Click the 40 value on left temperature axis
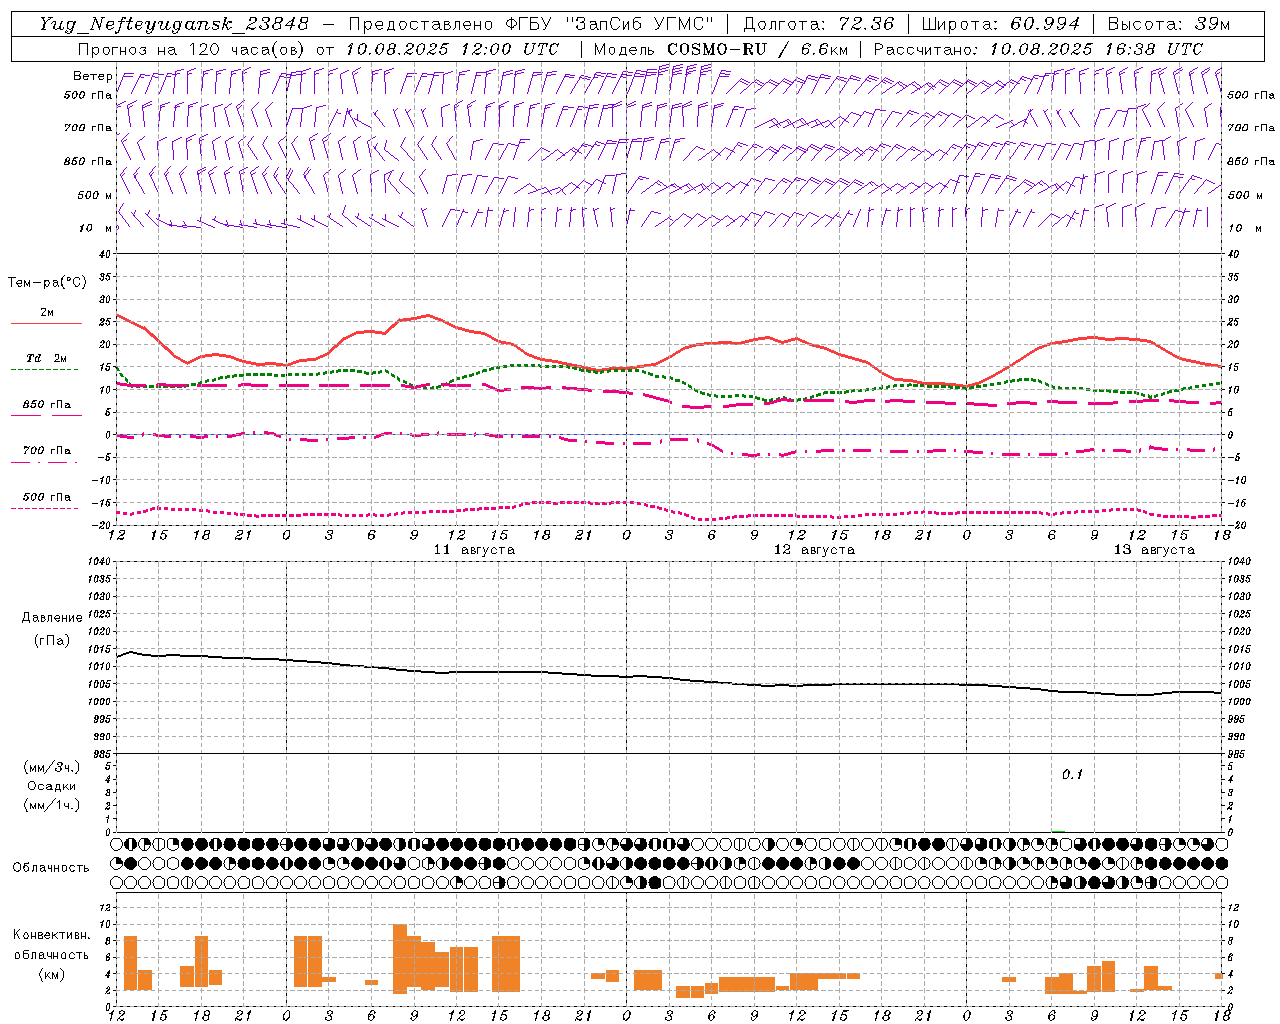The width and height of the screenshot is (1280, 1024). click(x=104, y=254)
